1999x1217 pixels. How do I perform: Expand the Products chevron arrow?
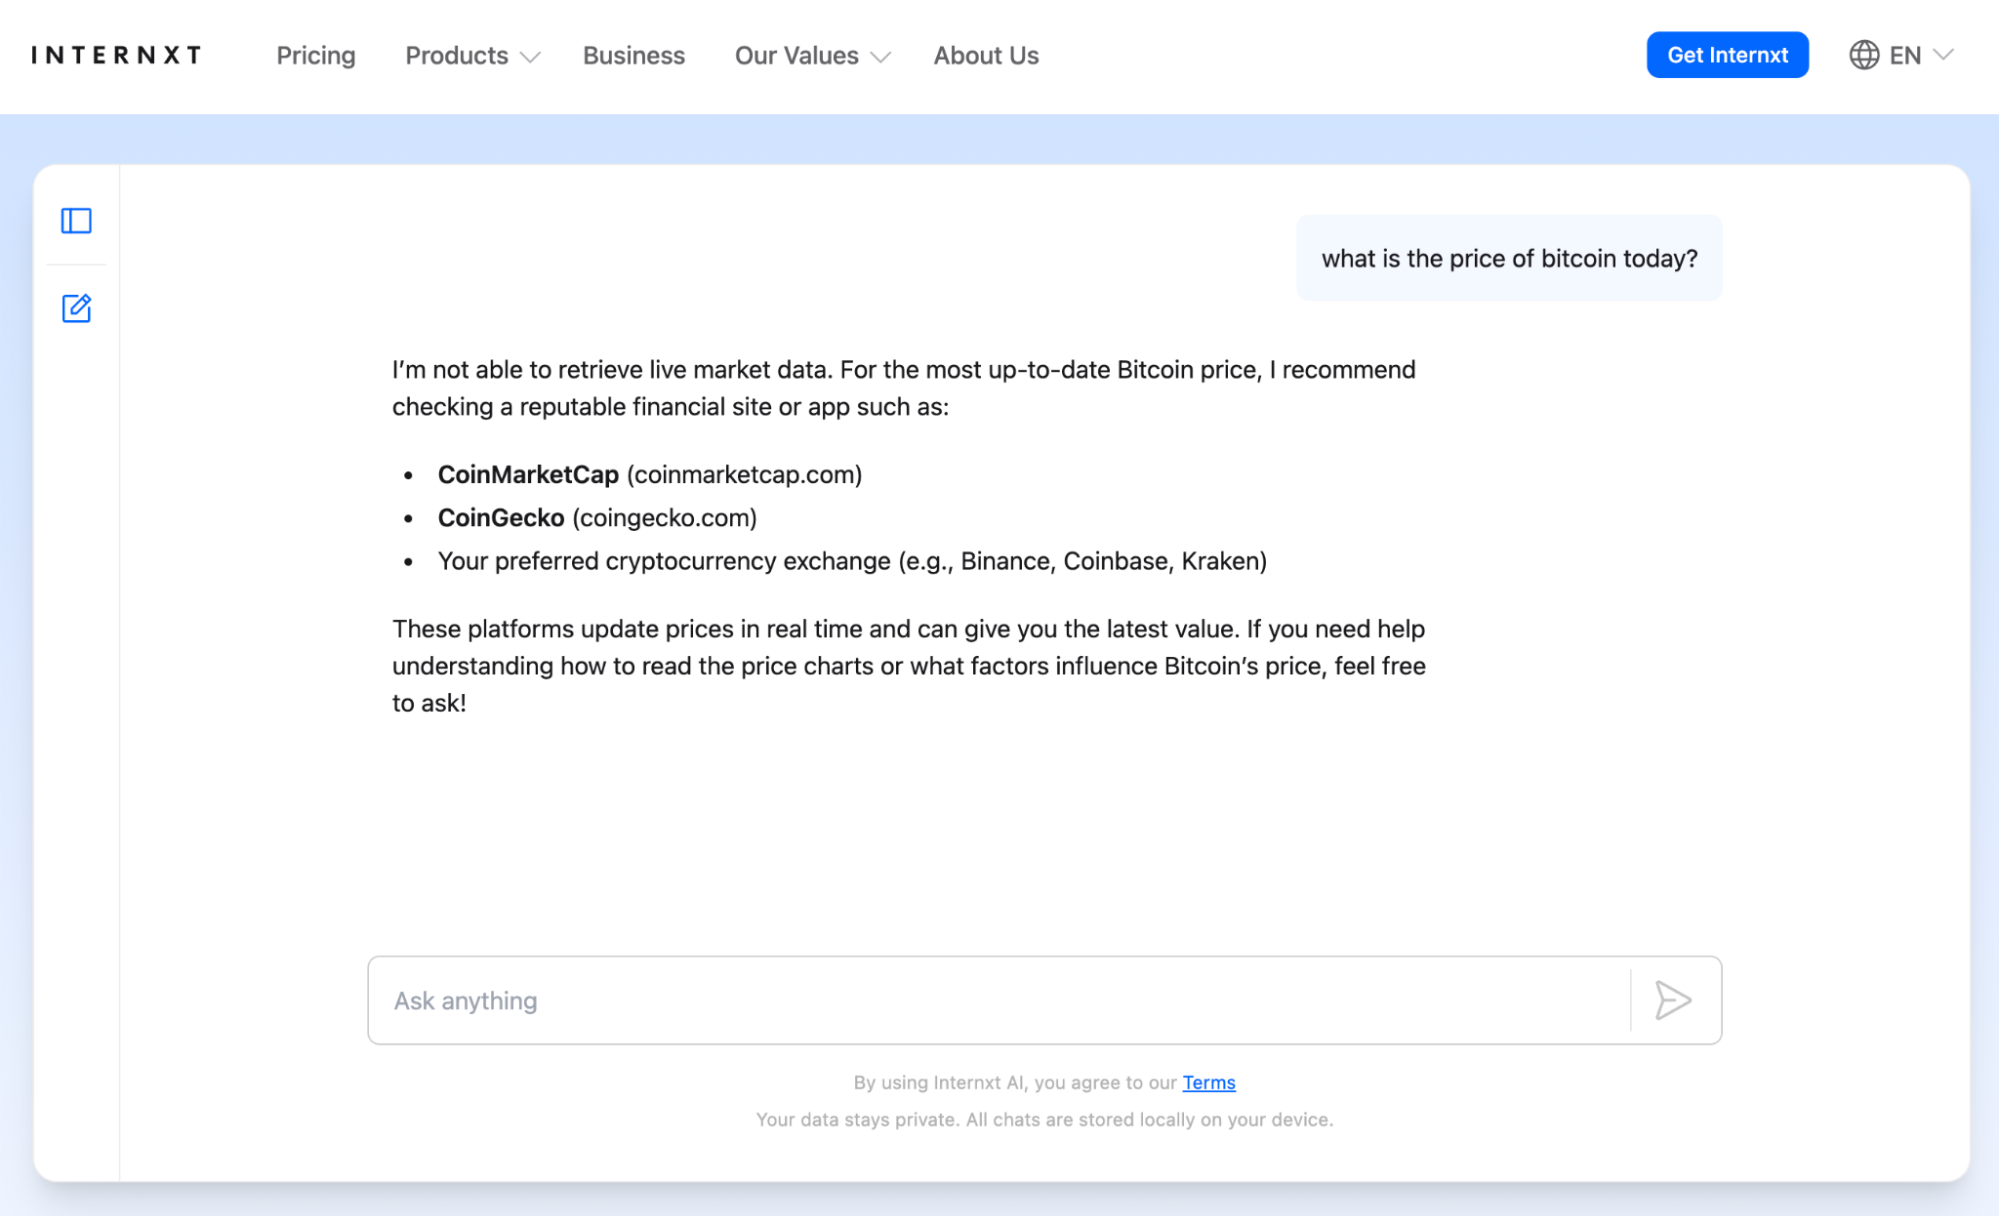point(531,57)
